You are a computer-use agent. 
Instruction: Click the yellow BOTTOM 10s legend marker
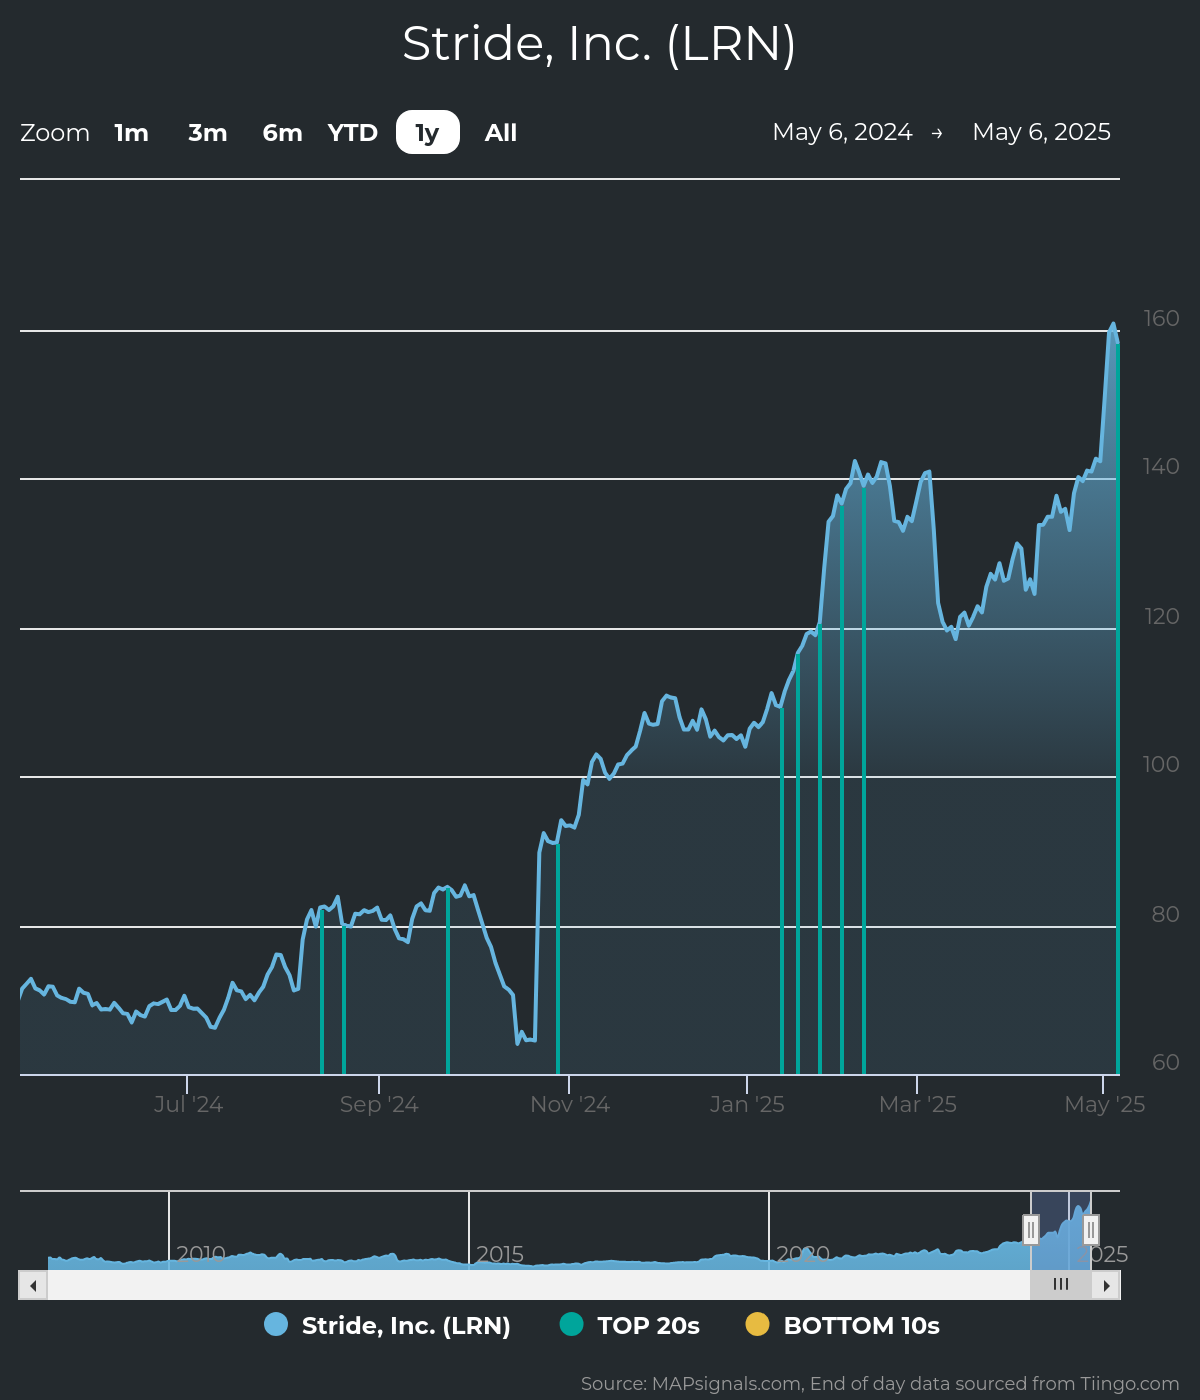758,1324
